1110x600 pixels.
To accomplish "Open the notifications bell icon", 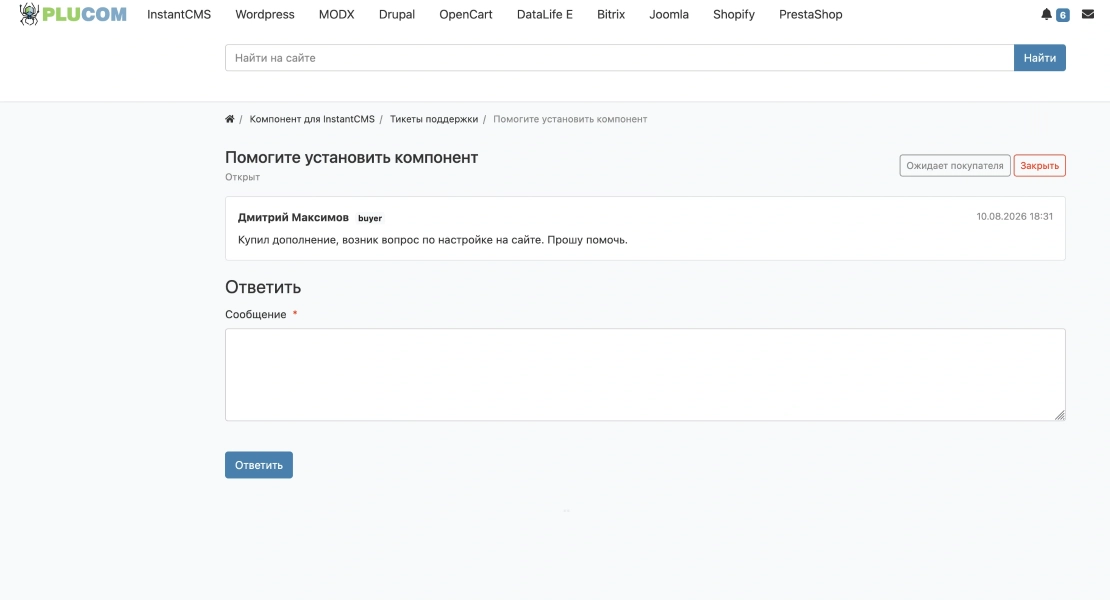I will (x=1046, y=14).
